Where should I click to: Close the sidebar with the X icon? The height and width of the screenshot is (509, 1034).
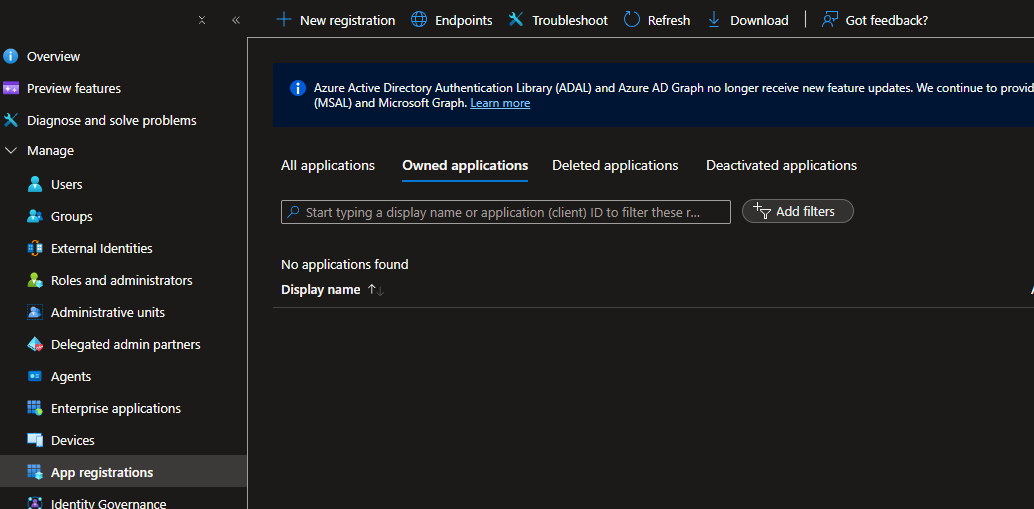[202, 20]
